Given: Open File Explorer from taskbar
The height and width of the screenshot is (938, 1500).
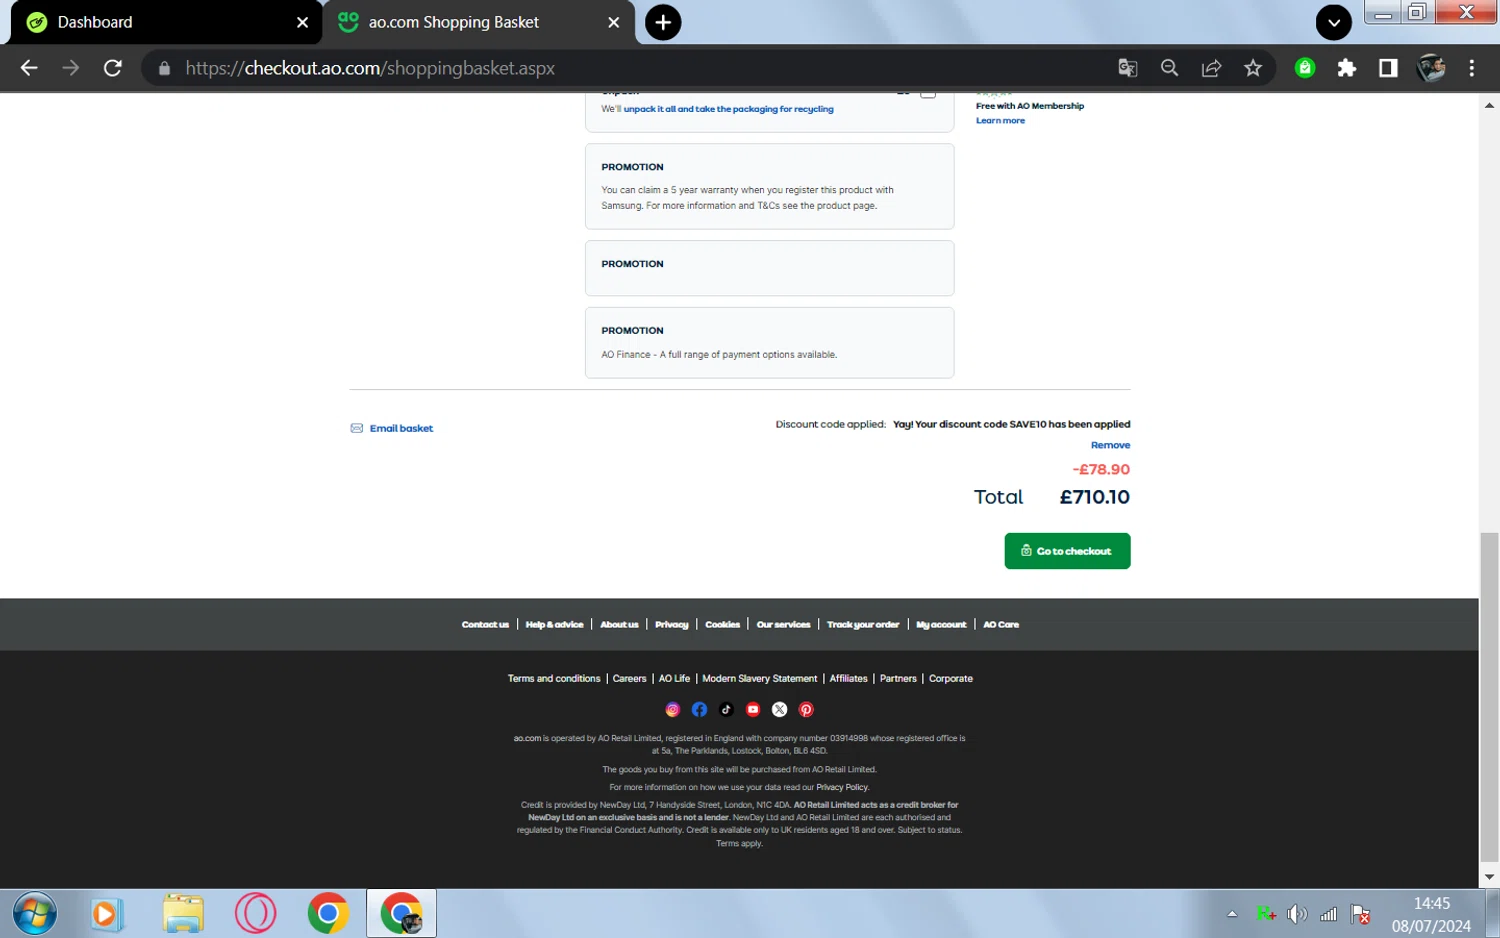Looking at the screenshot, I should point(183,914).
